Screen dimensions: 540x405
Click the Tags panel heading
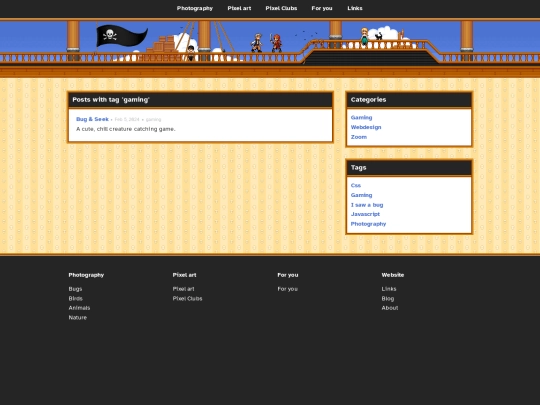tap(358, 168)
